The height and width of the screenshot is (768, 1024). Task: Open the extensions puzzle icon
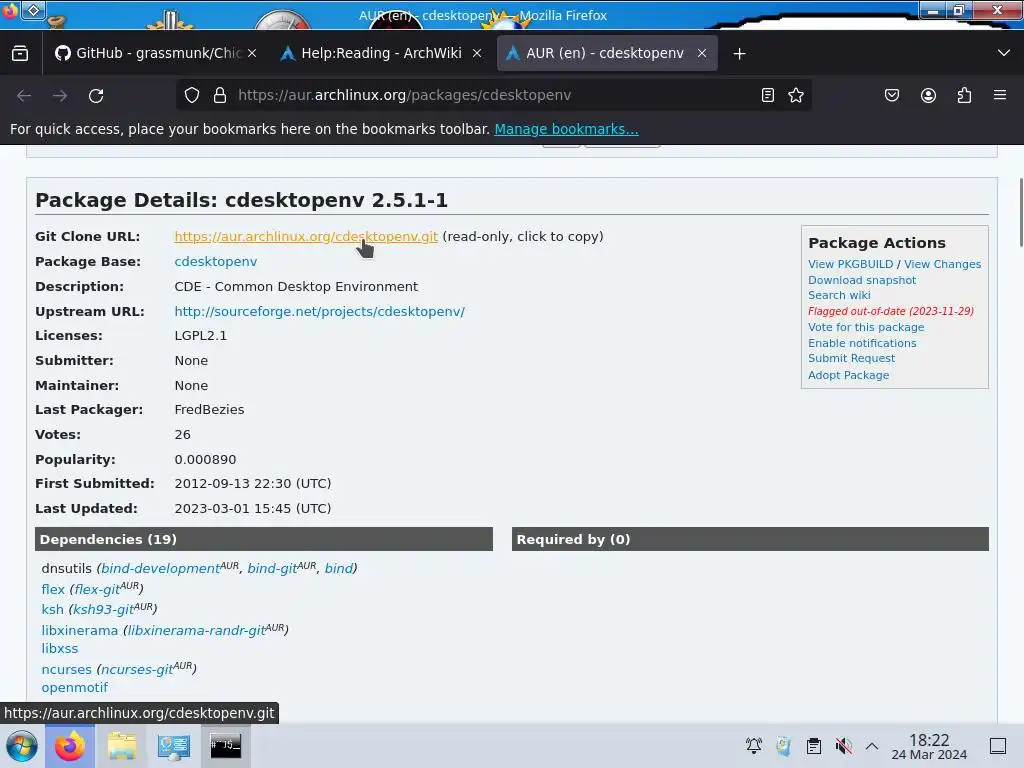(x=964, y=95)
